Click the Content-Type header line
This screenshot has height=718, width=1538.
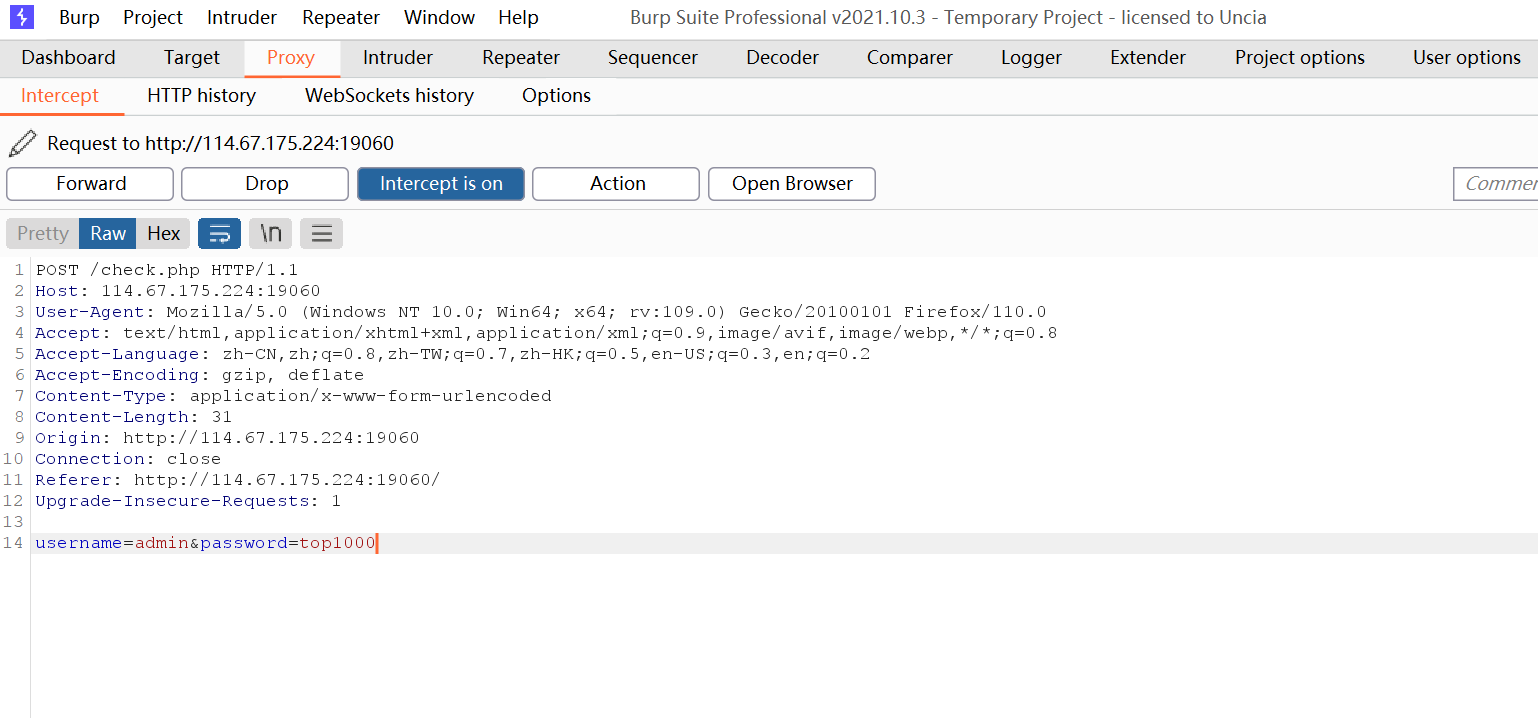293,396
